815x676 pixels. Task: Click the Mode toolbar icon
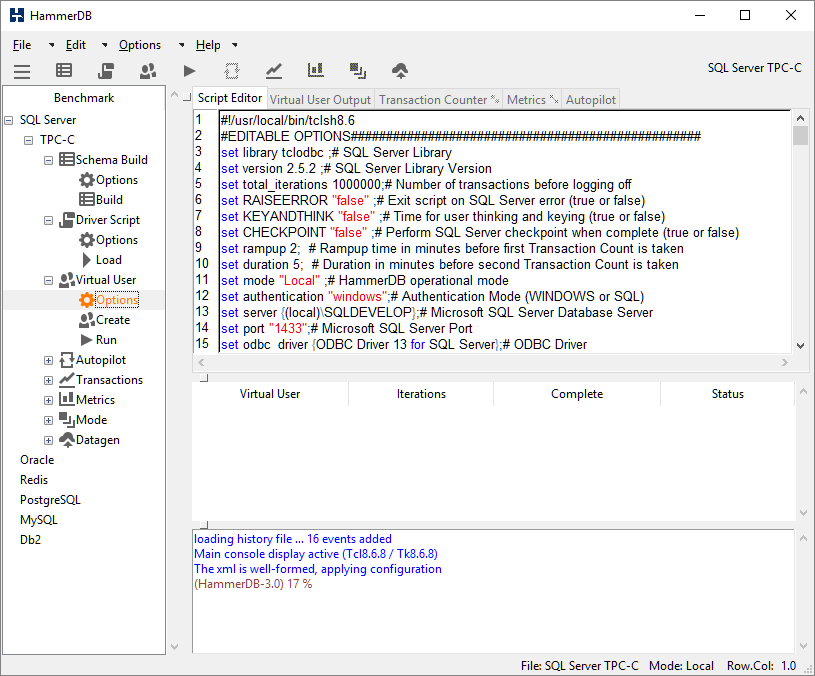click(x=358, y=71)
